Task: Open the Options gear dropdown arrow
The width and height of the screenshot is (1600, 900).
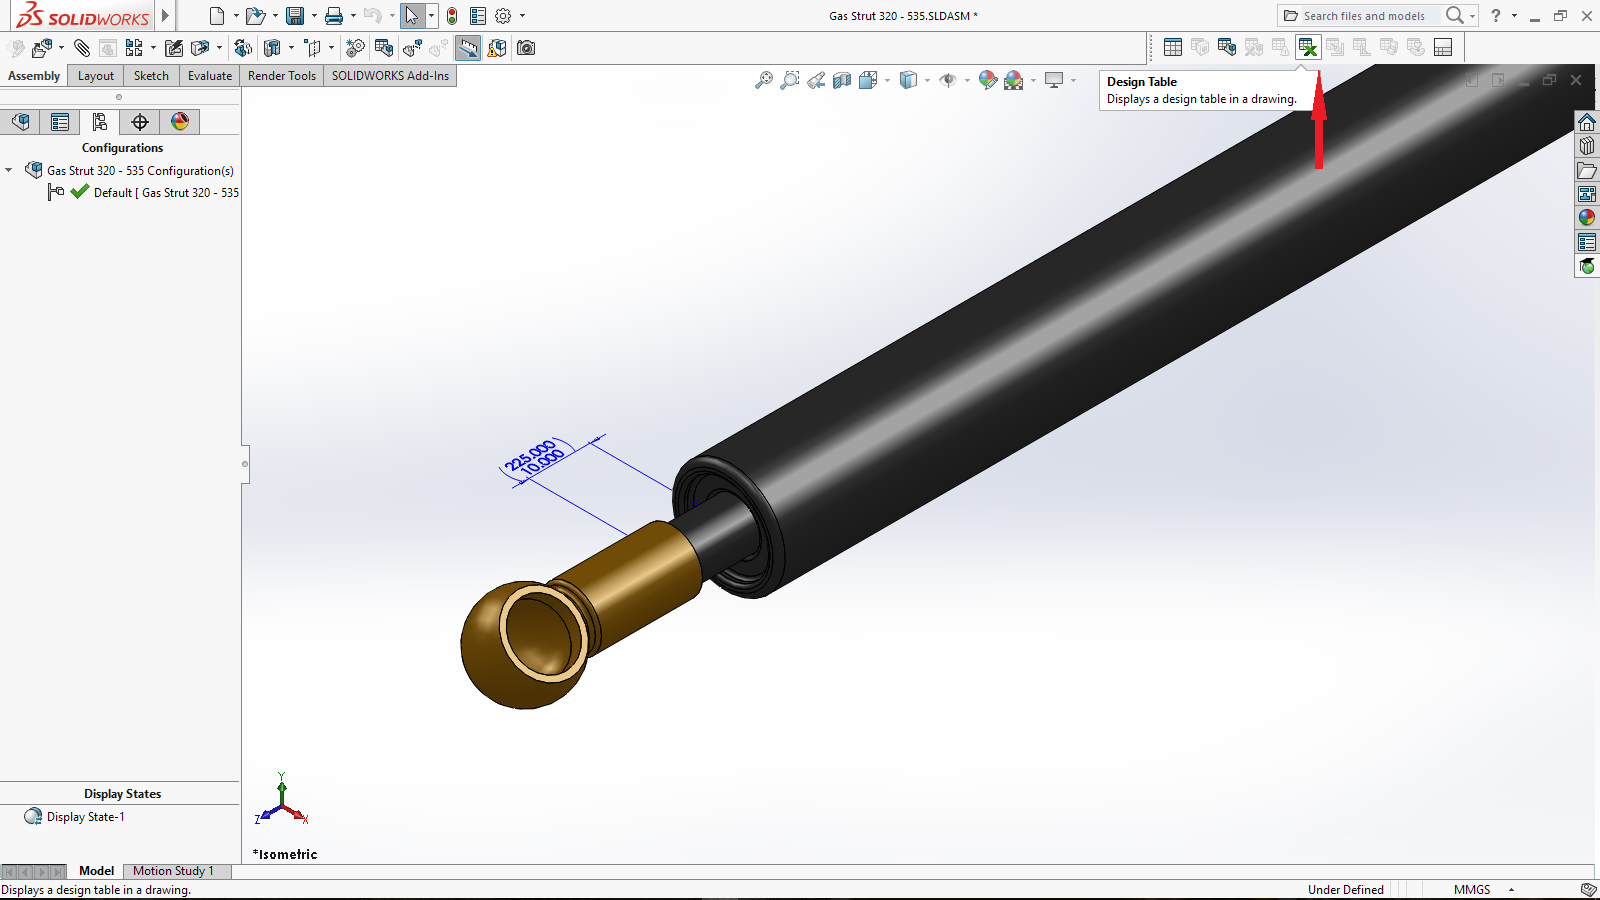Action: [522, 16]
